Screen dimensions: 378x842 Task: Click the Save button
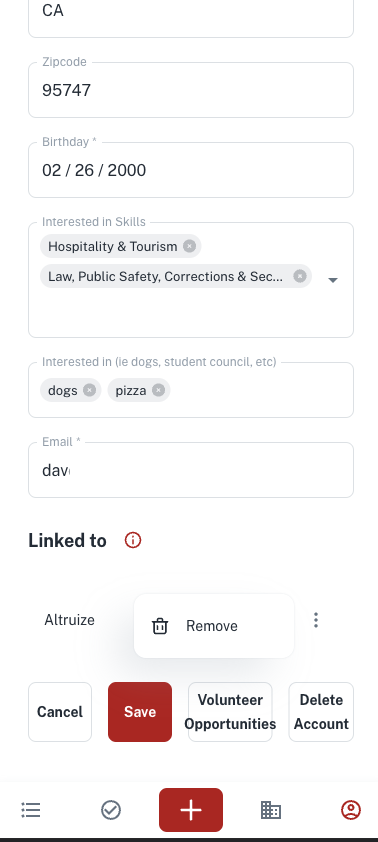(140, 712)
